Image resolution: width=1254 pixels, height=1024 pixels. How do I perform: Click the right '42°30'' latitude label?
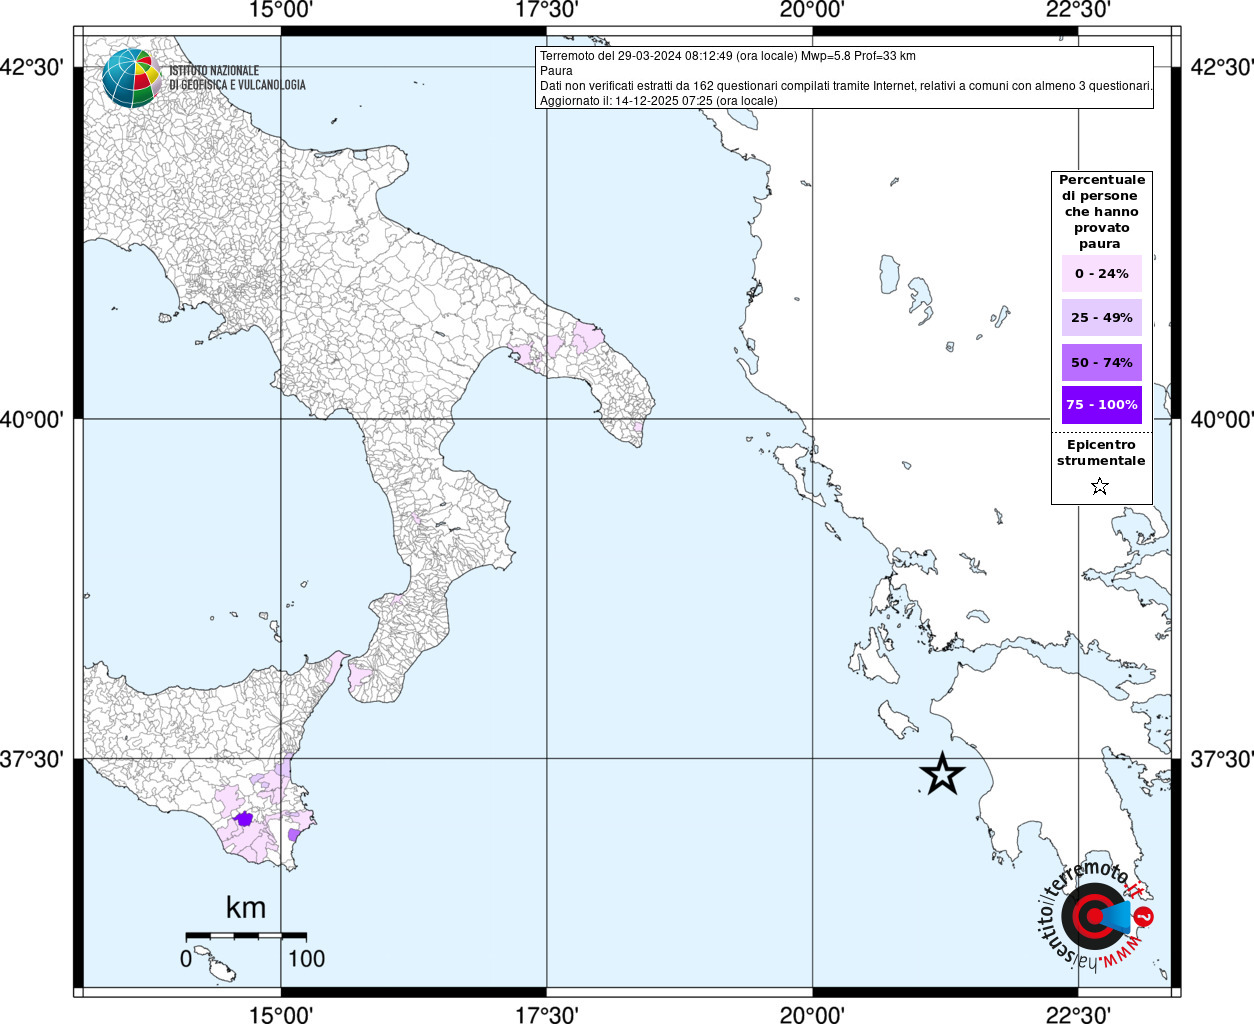[1221, 67]
